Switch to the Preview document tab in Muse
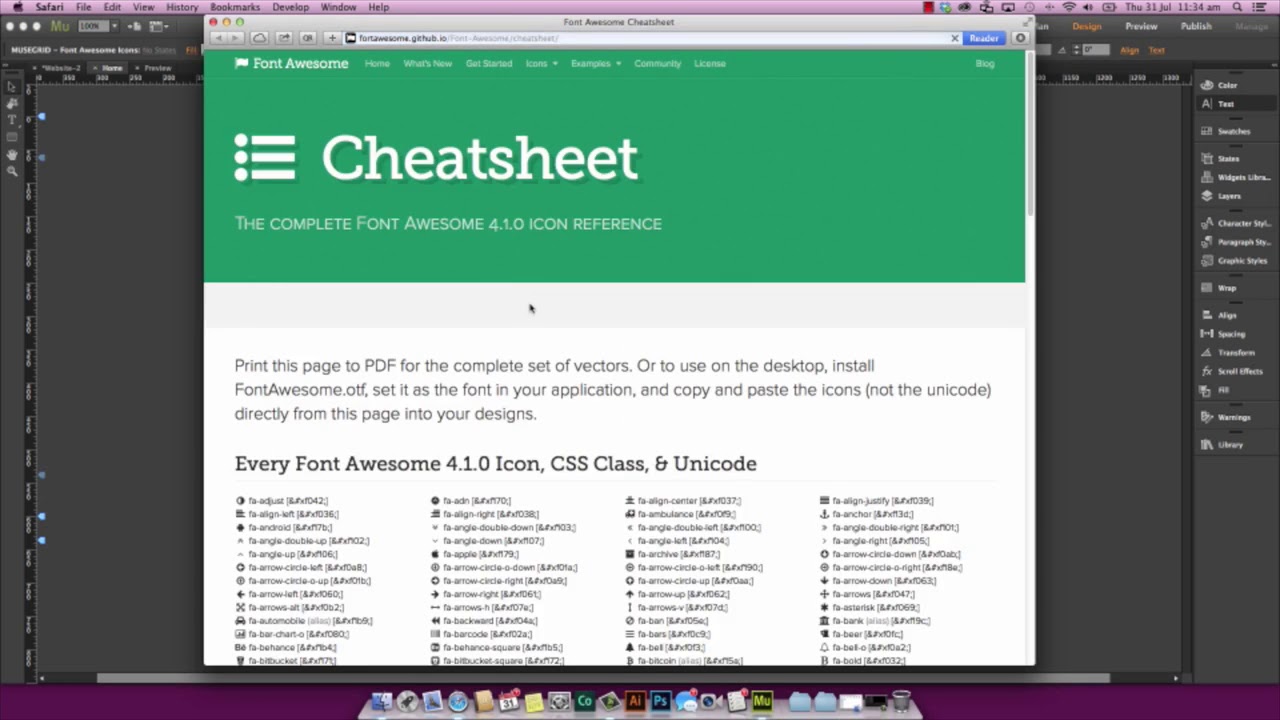The image size is (1280, 720). (158, 68)
